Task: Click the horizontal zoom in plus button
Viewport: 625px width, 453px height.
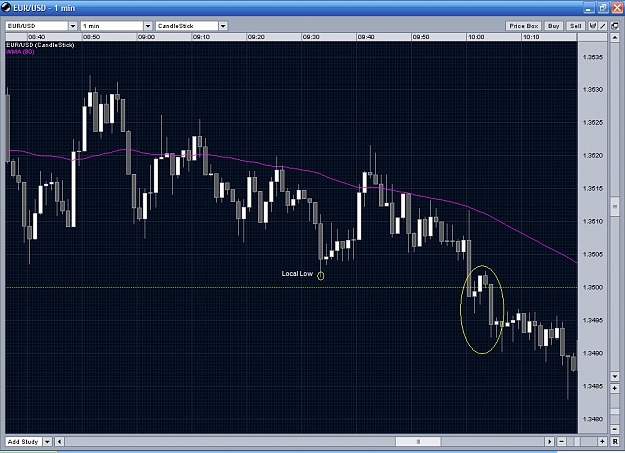Action: (602, 441)
